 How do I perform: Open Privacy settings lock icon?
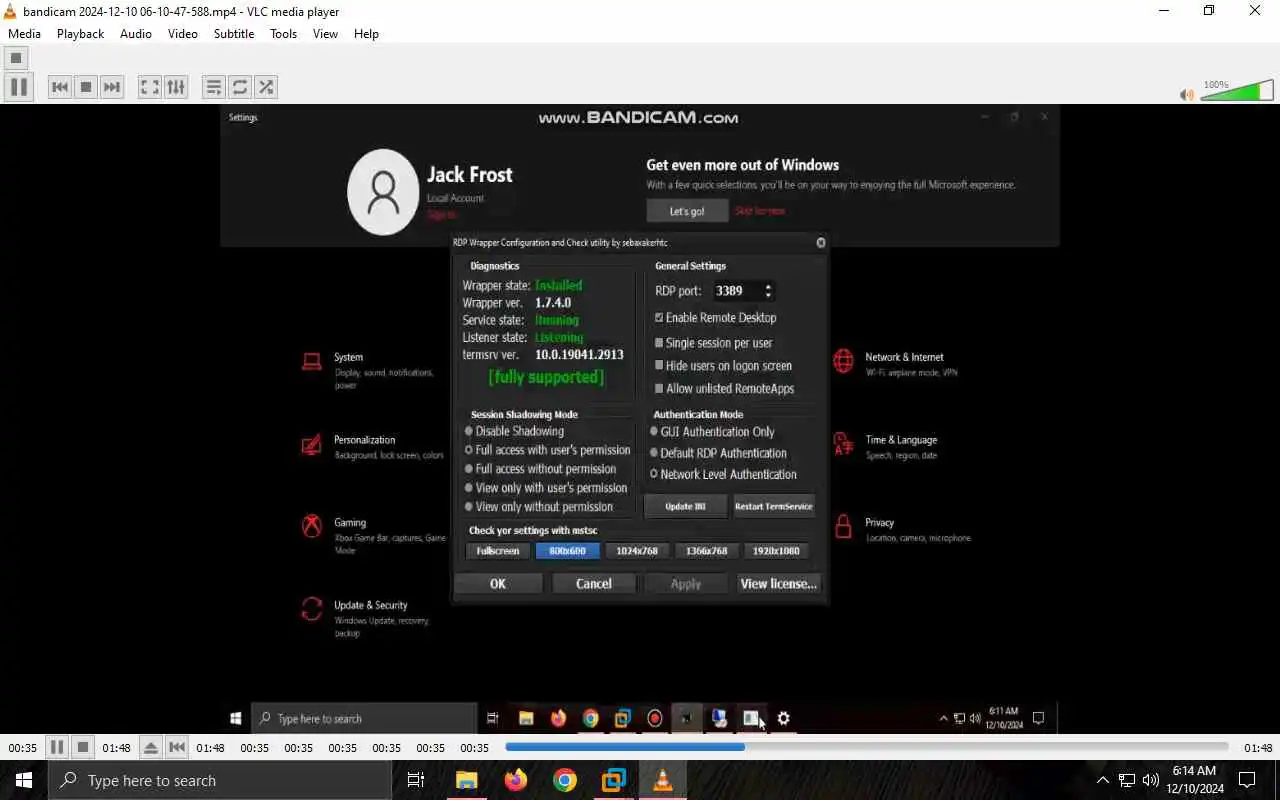(x=843, y=526)
